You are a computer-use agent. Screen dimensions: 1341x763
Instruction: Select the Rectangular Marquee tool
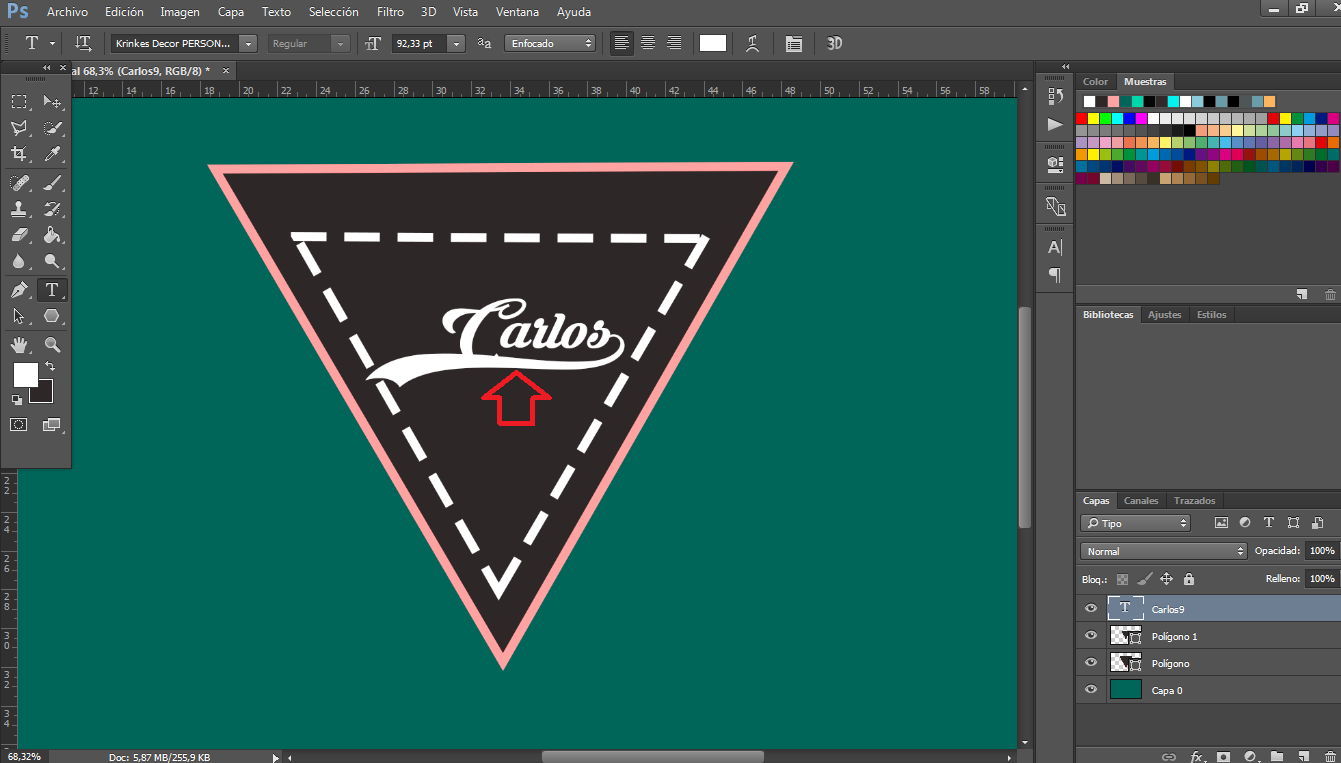pyautogui.click(x=19, y=102)
